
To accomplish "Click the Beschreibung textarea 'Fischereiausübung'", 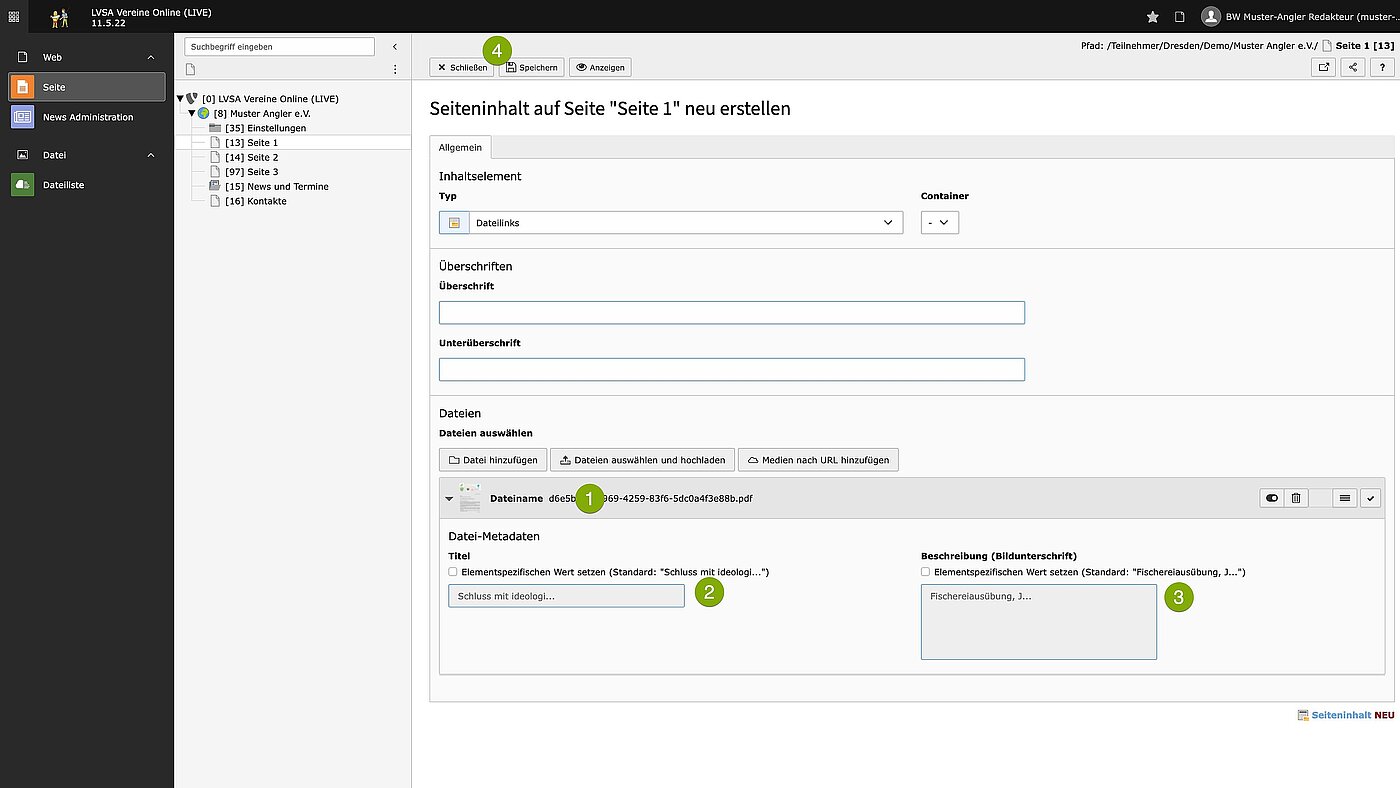I will (x=1039, y=622).
